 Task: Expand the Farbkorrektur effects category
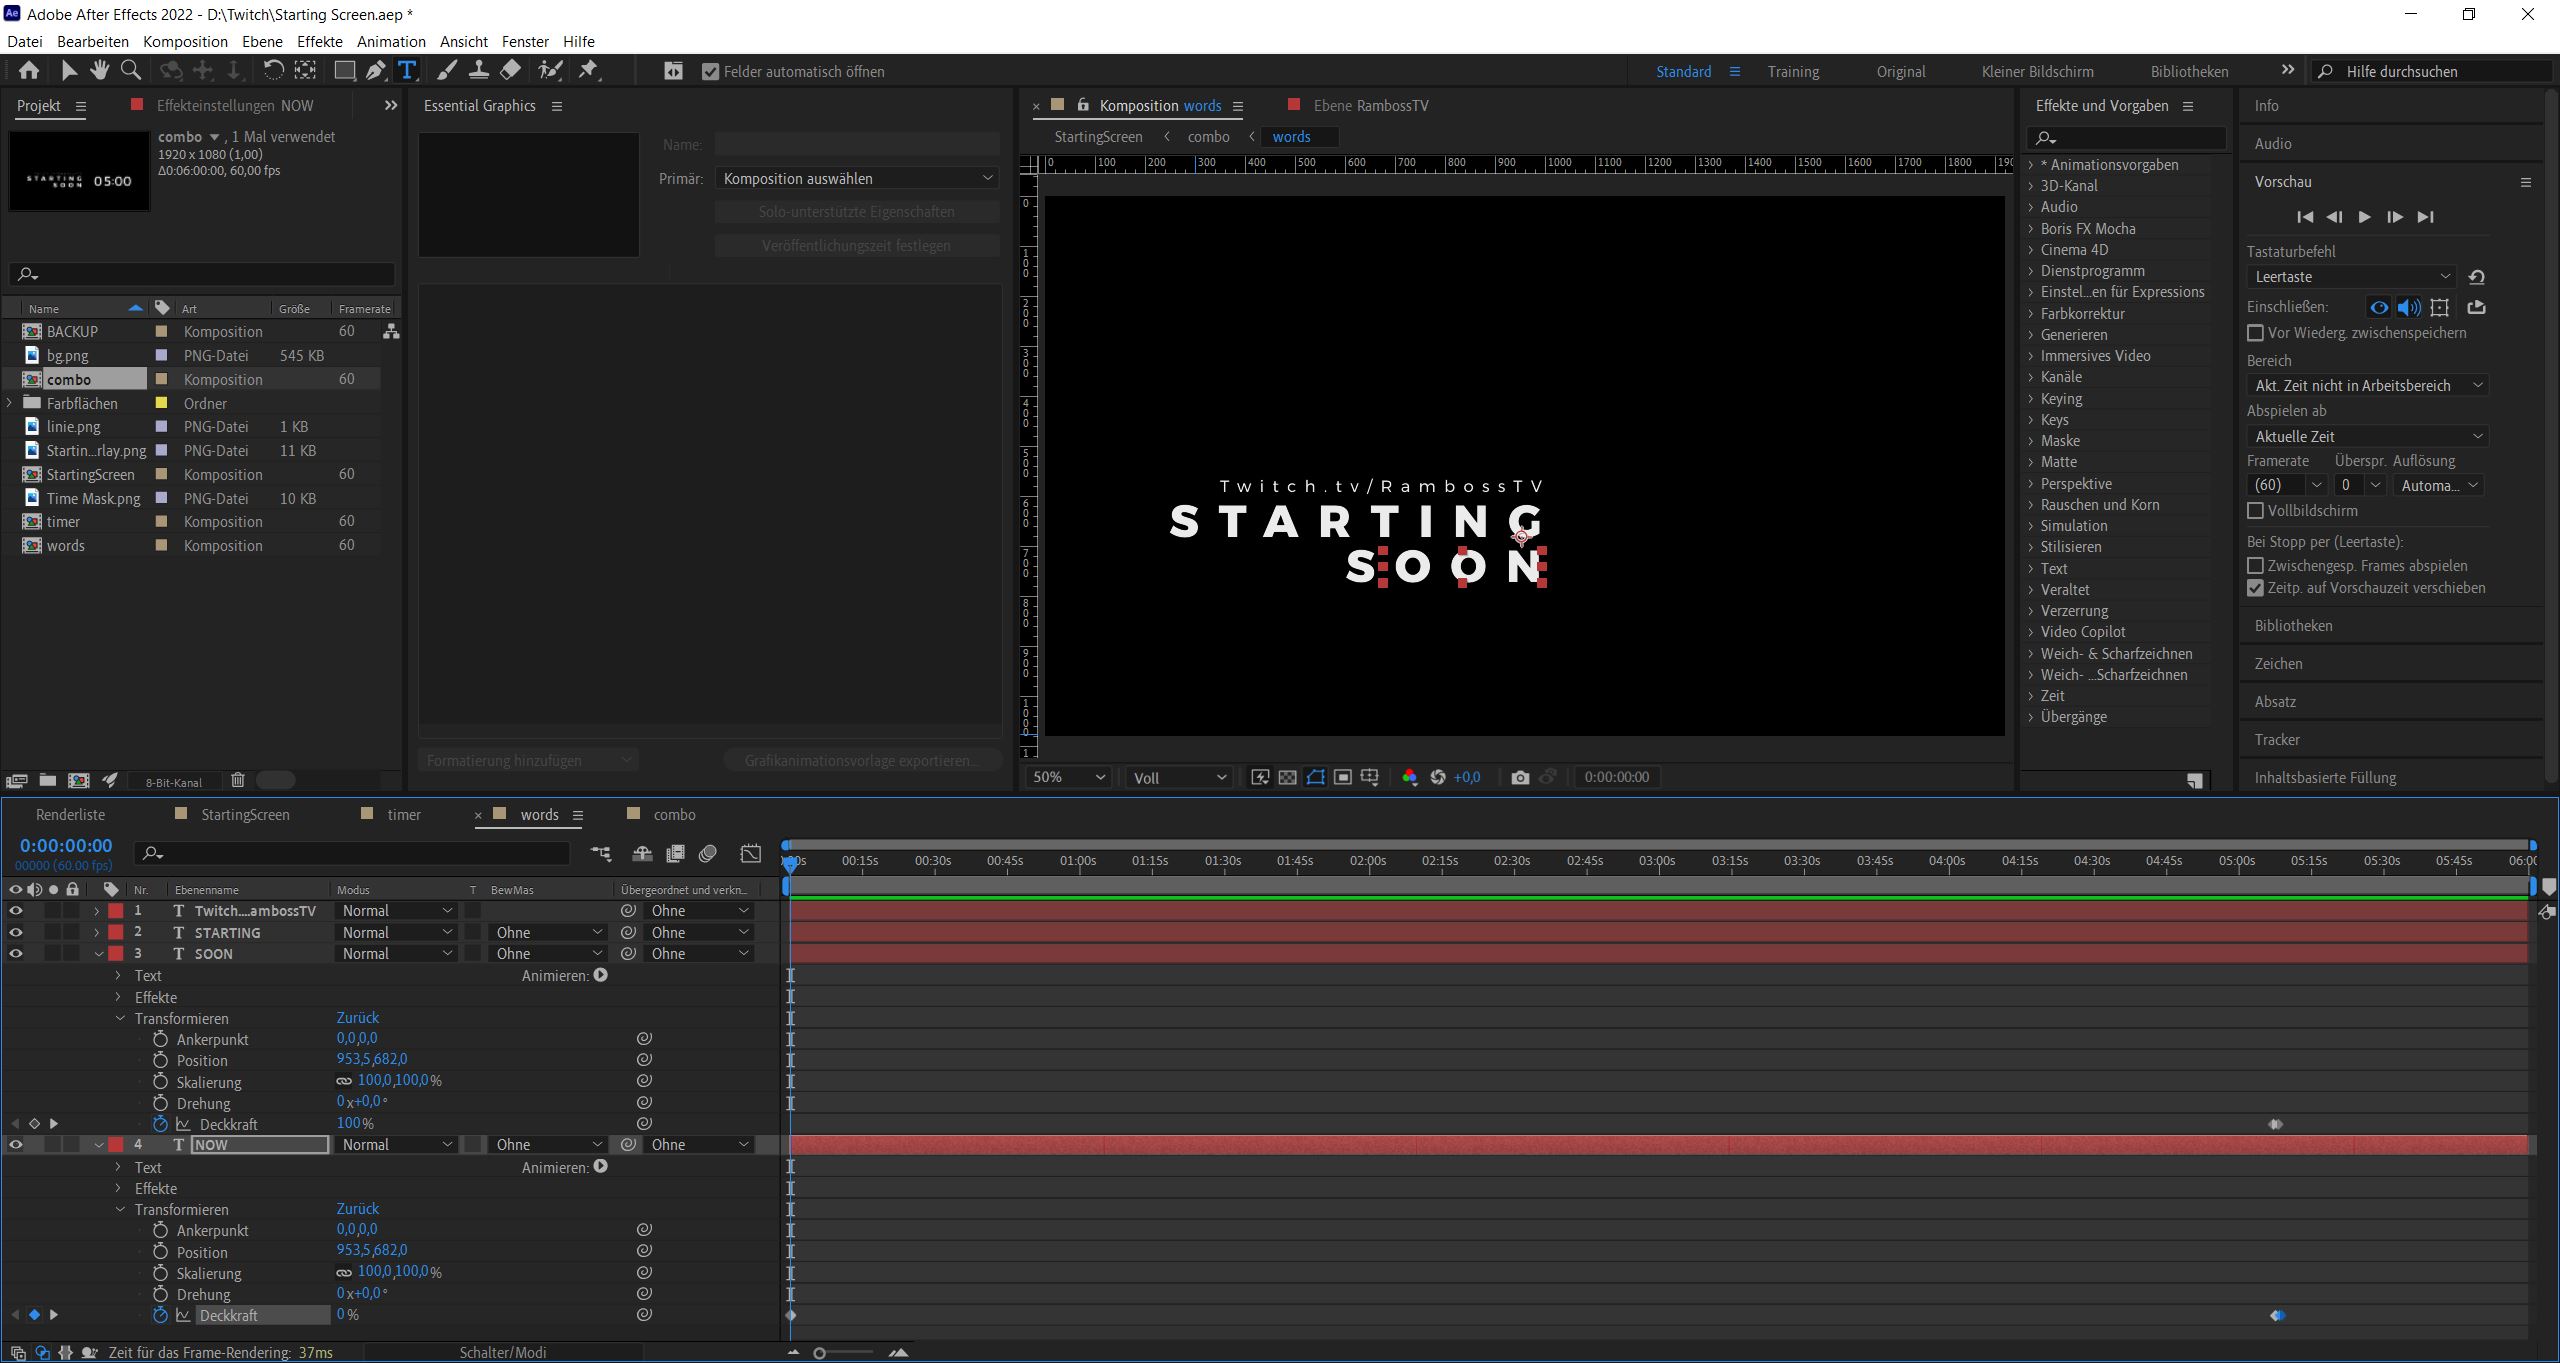pos(2032,314)
